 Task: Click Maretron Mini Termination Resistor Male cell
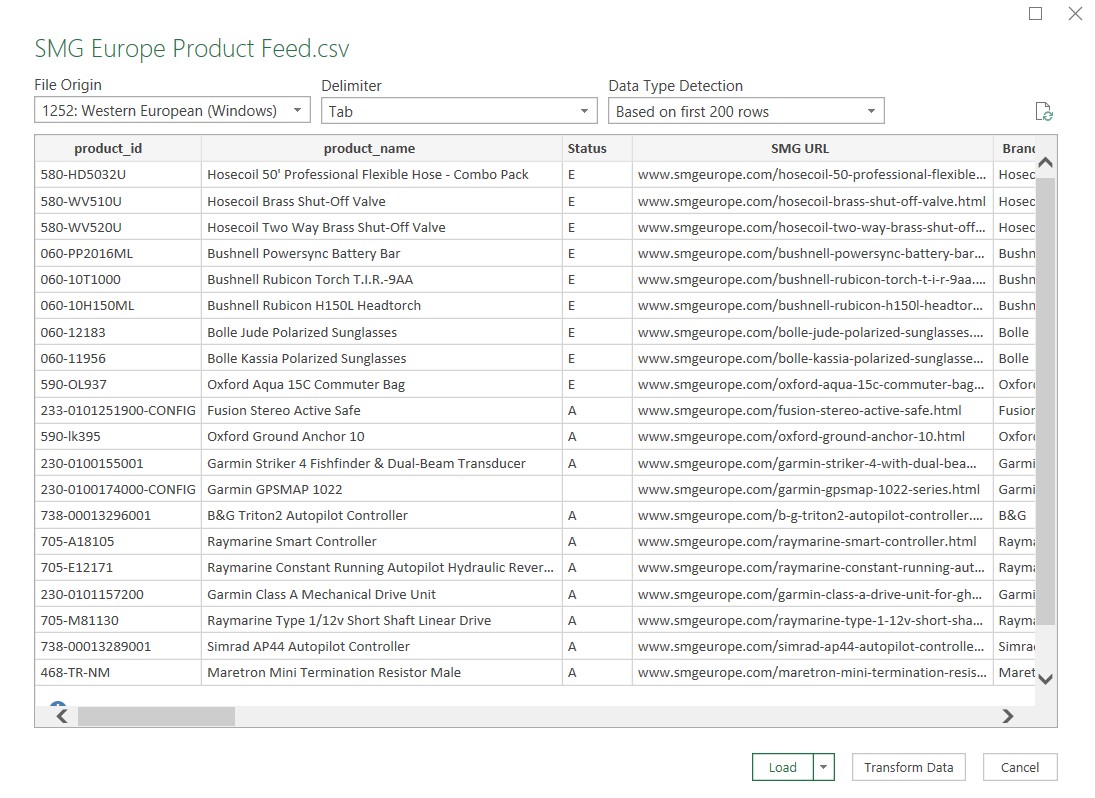[x=381, y=673]
